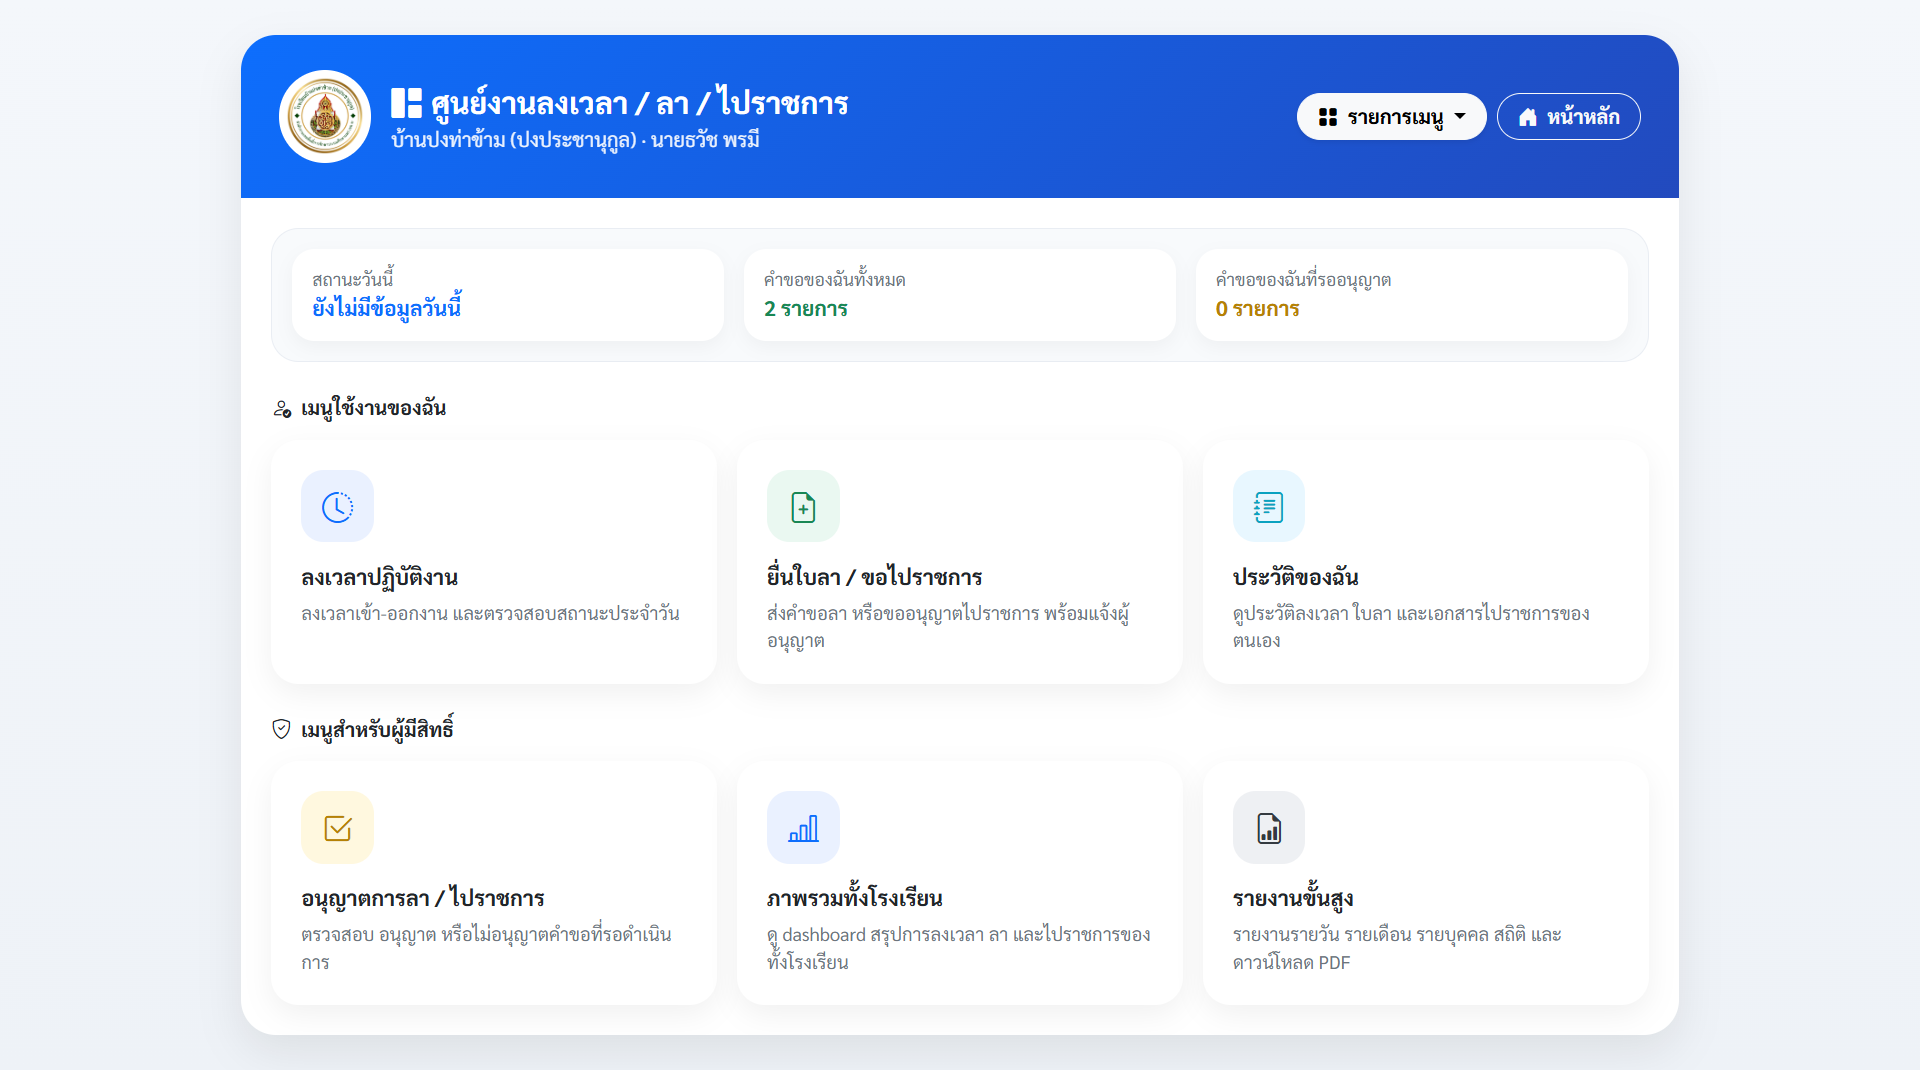Click the bar chart icon for ภาพรวมทั้งโรงเรียน
The height and width of the screenshot is (1070, 1920).
803,828
